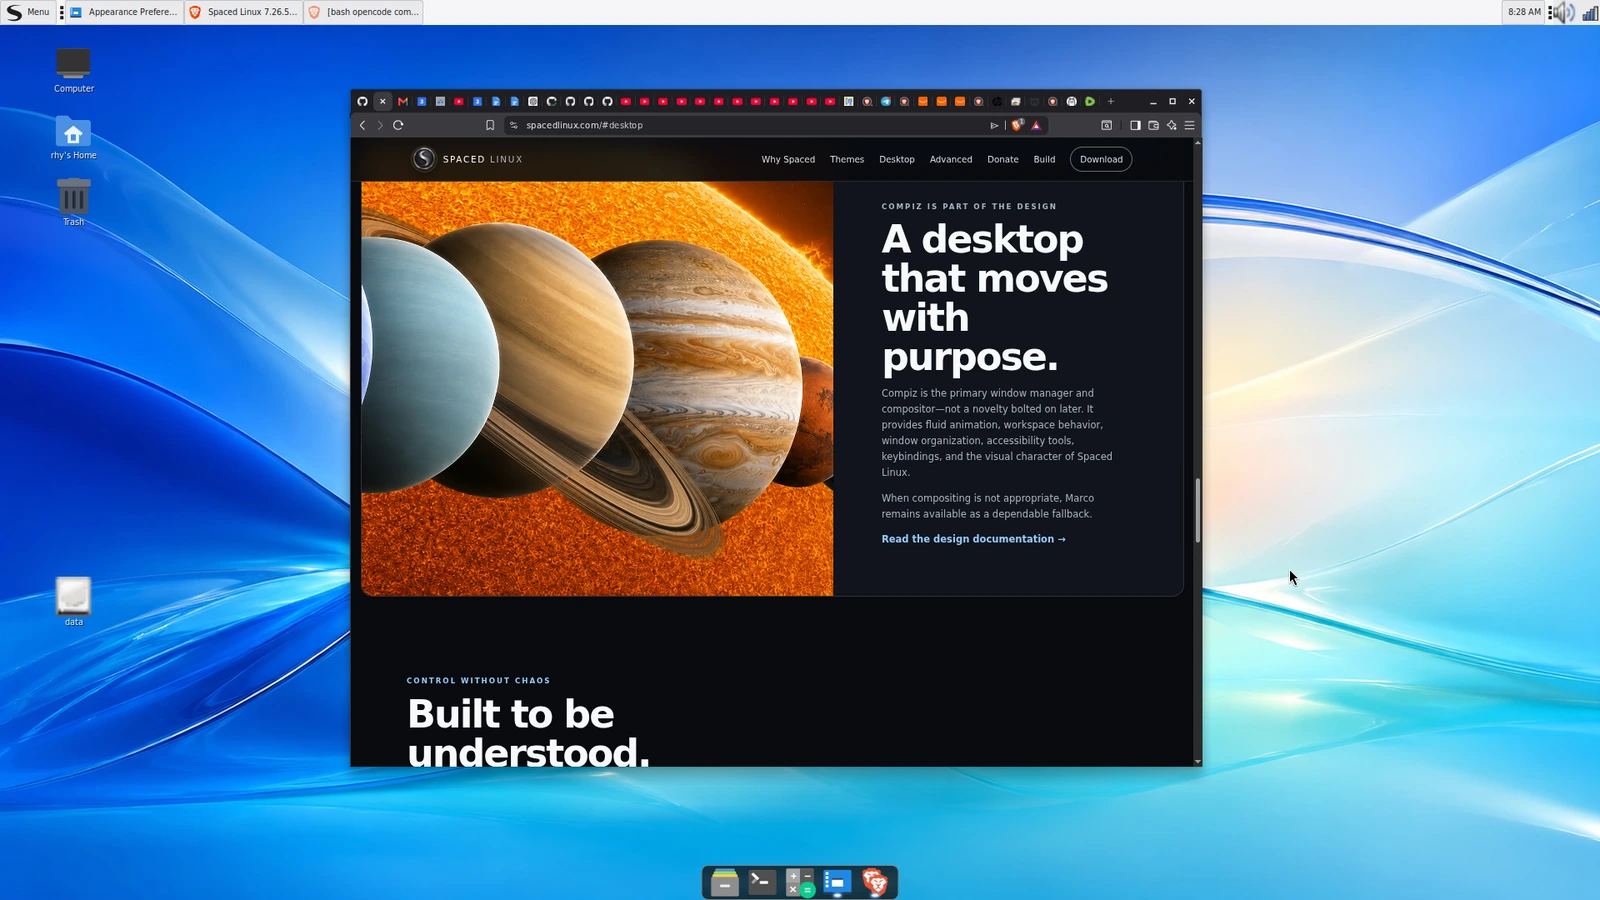Toggle the browser sidebar panel
This screenshot has height=900, width=1600.
click(1135, 125)
